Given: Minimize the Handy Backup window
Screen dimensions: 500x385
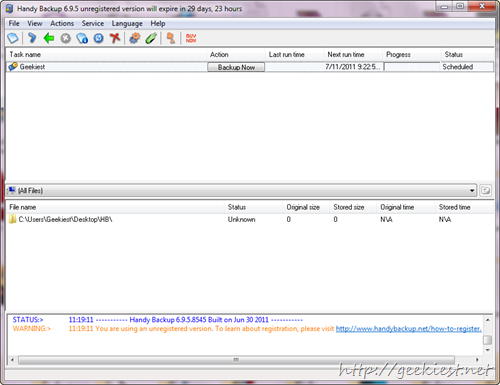Looking at the screenshot, I should point(445,6).
